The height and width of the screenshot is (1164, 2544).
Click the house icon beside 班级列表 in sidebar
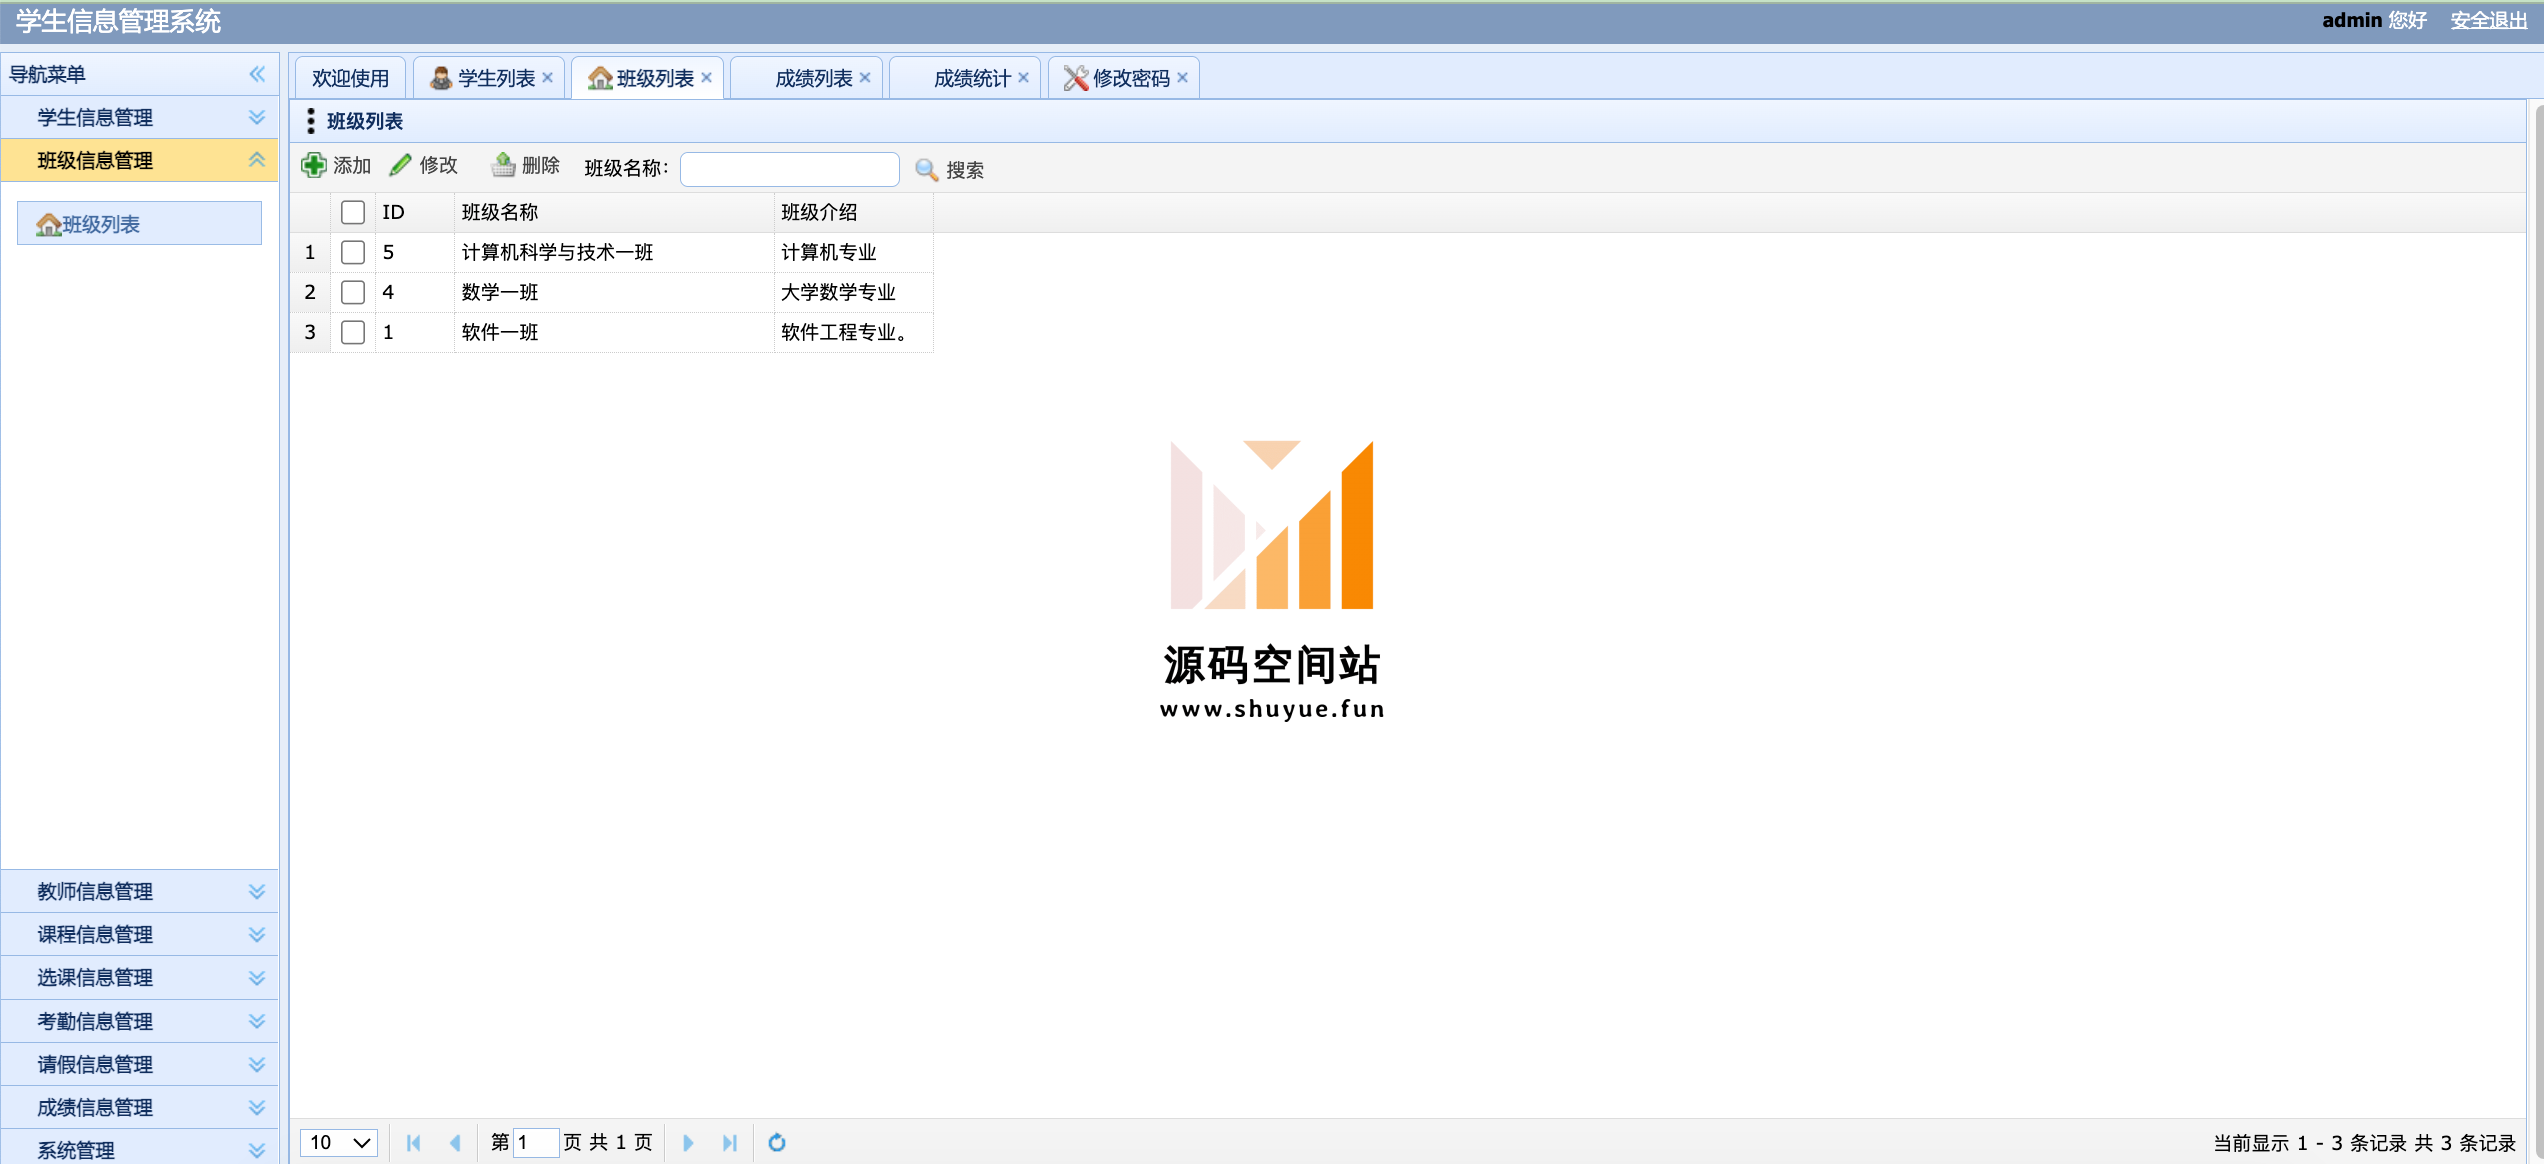tap(48, 225)
